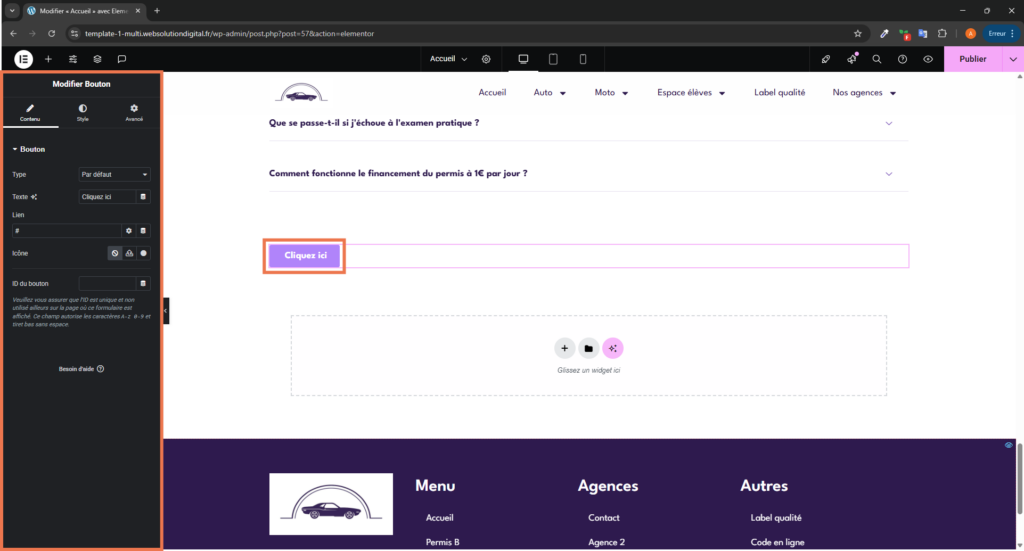Open the site settings sliders icon

(x=73, y=59)
